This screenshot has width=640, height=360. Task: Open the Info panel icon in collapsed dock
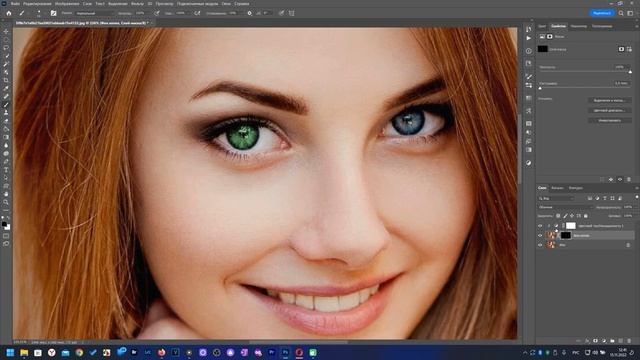click(529, 51)
